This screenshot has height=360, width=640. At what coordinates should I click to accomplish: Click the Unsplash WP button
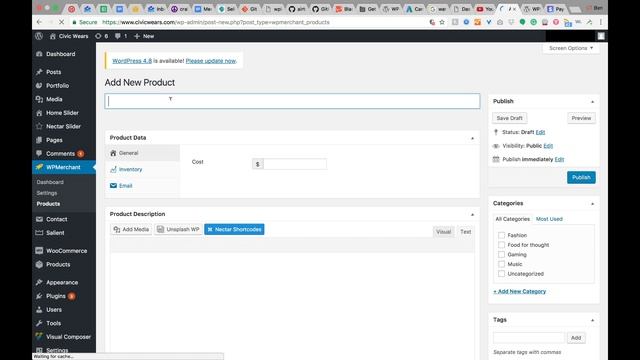tap(178, 229)
